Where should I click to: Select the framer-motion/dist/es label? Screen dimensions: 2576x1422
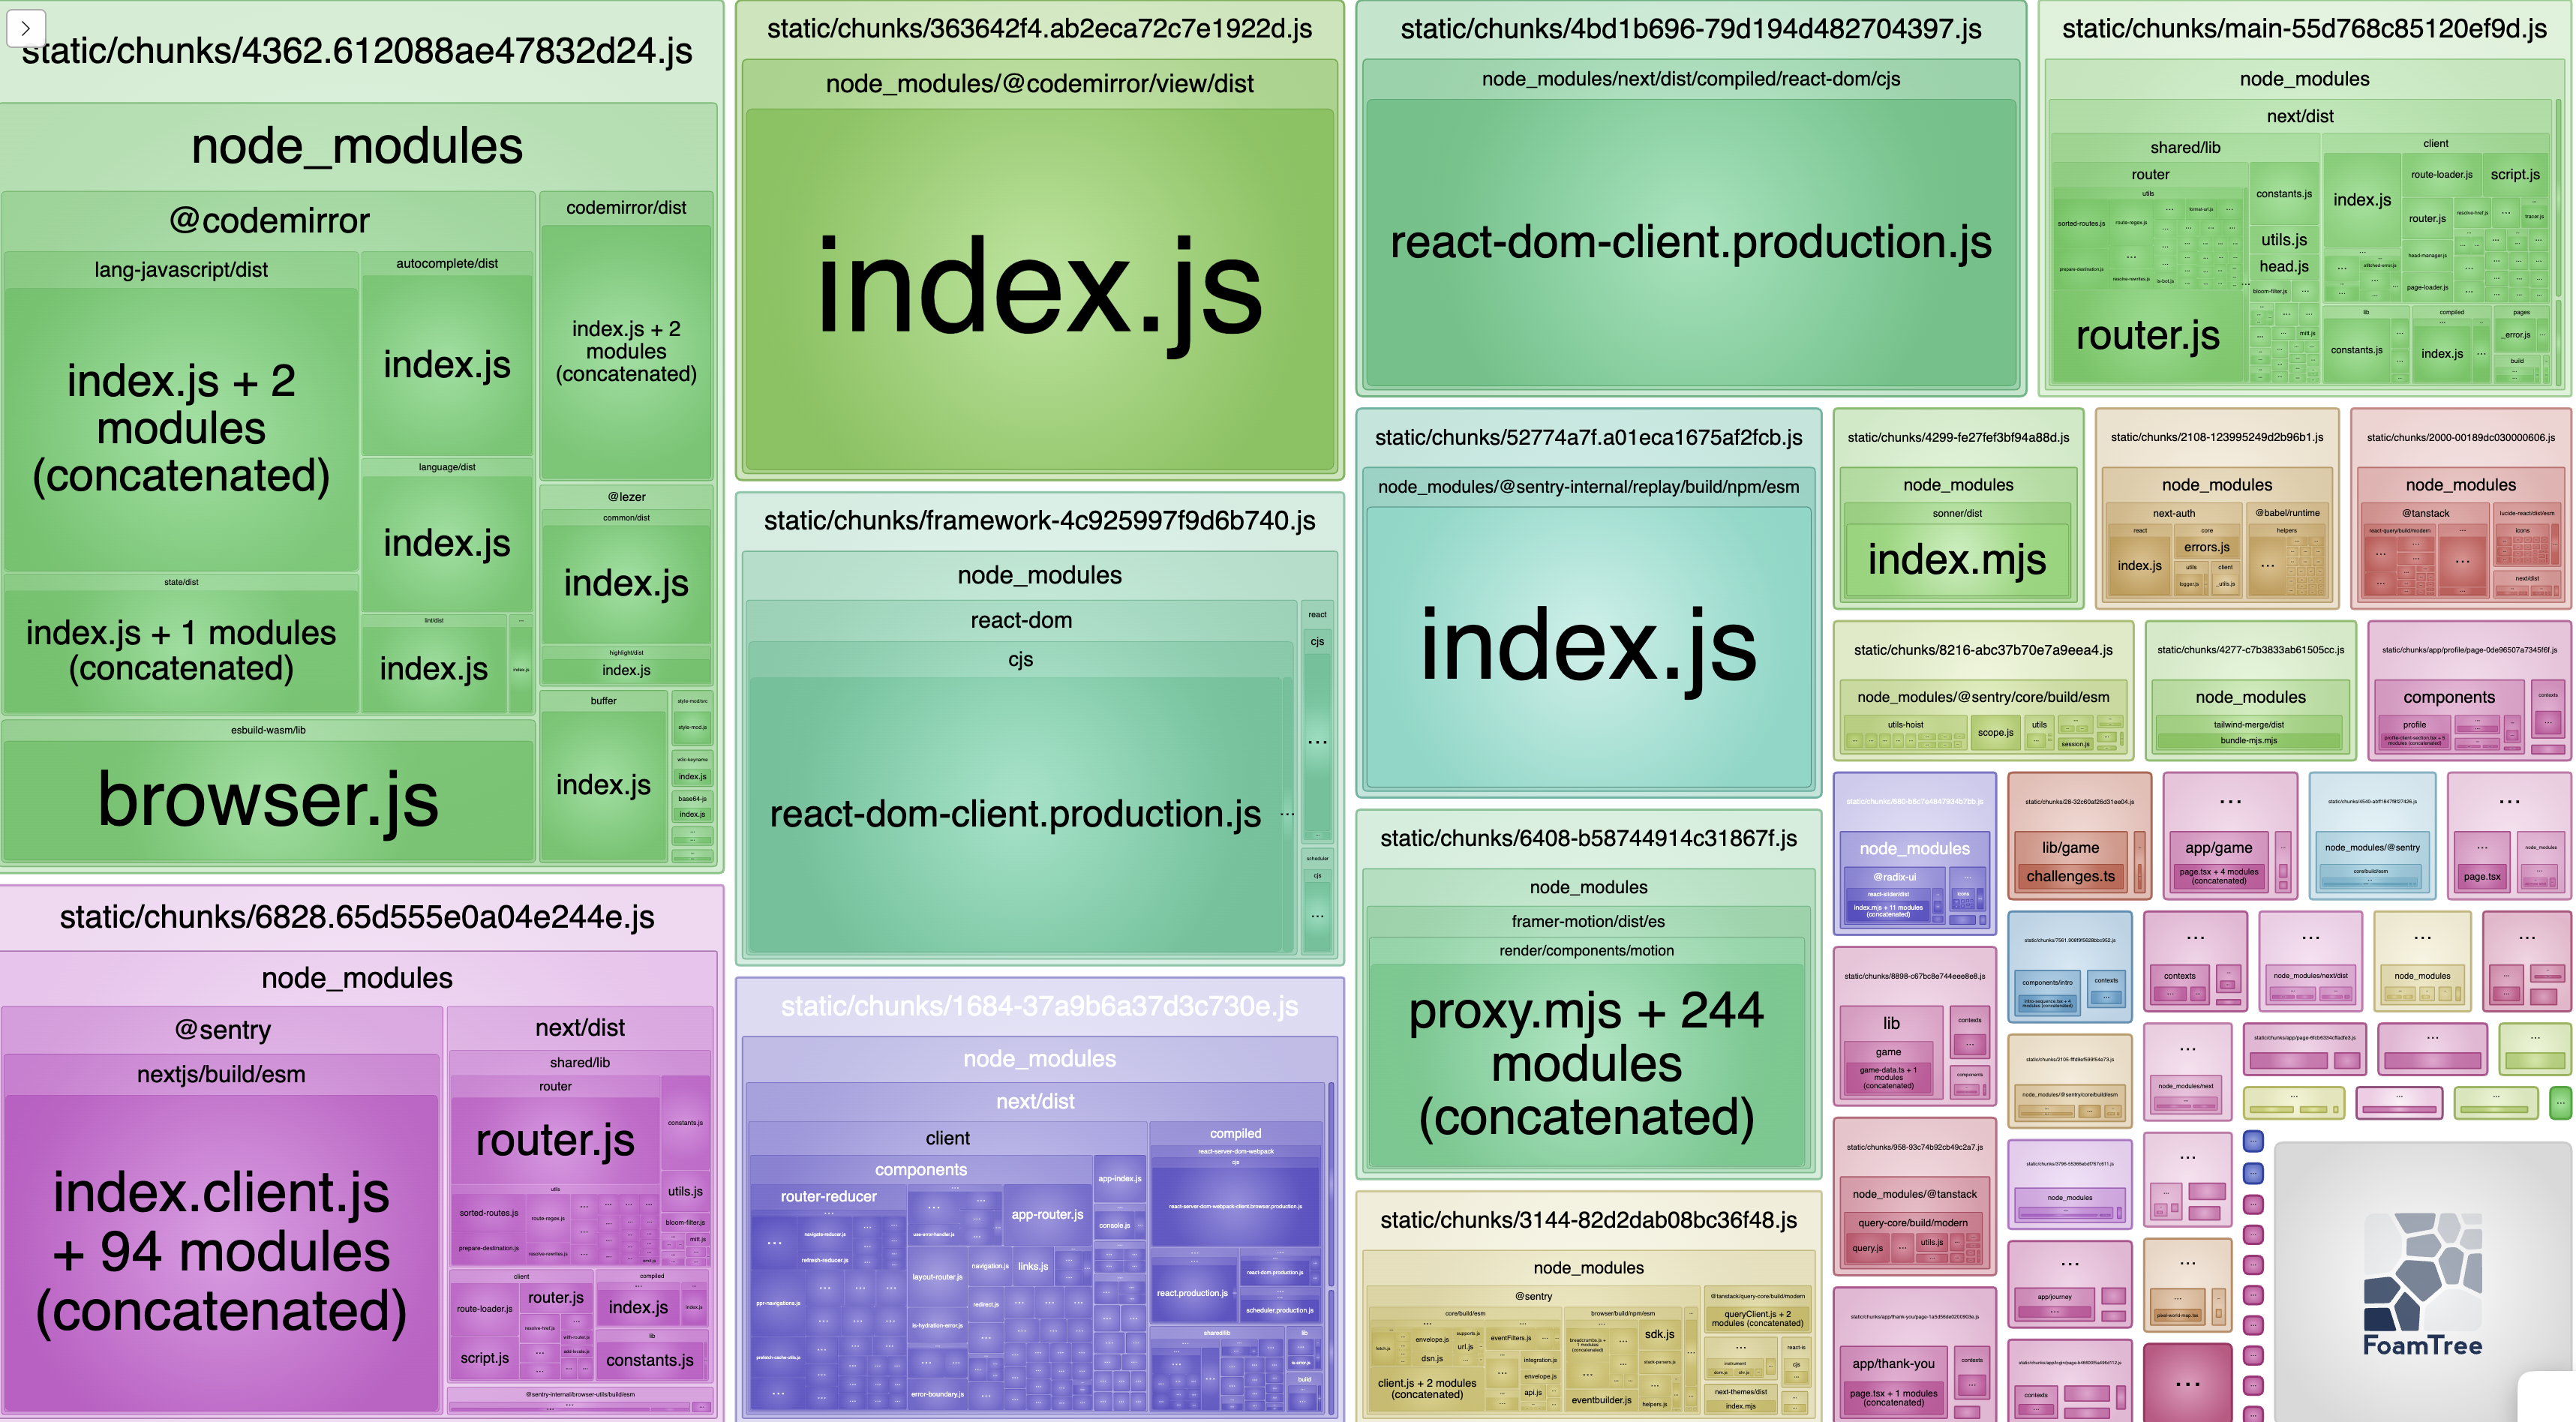click(x=1588, y=921)
